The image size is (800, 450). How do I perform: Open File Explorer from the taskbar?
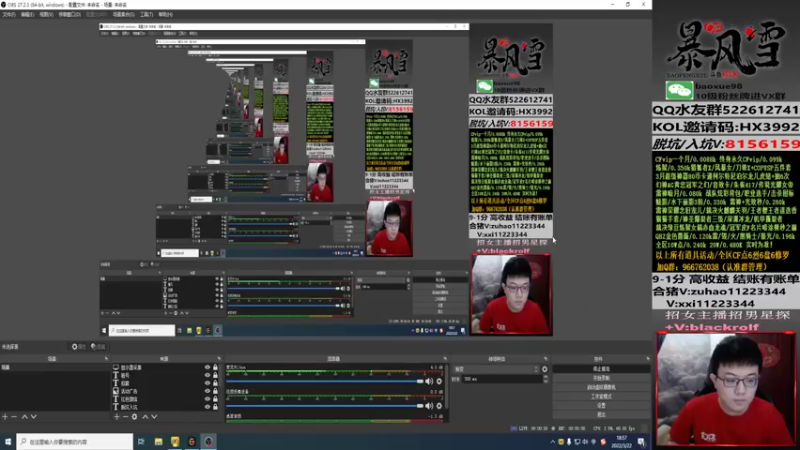(x=159, y=442)
